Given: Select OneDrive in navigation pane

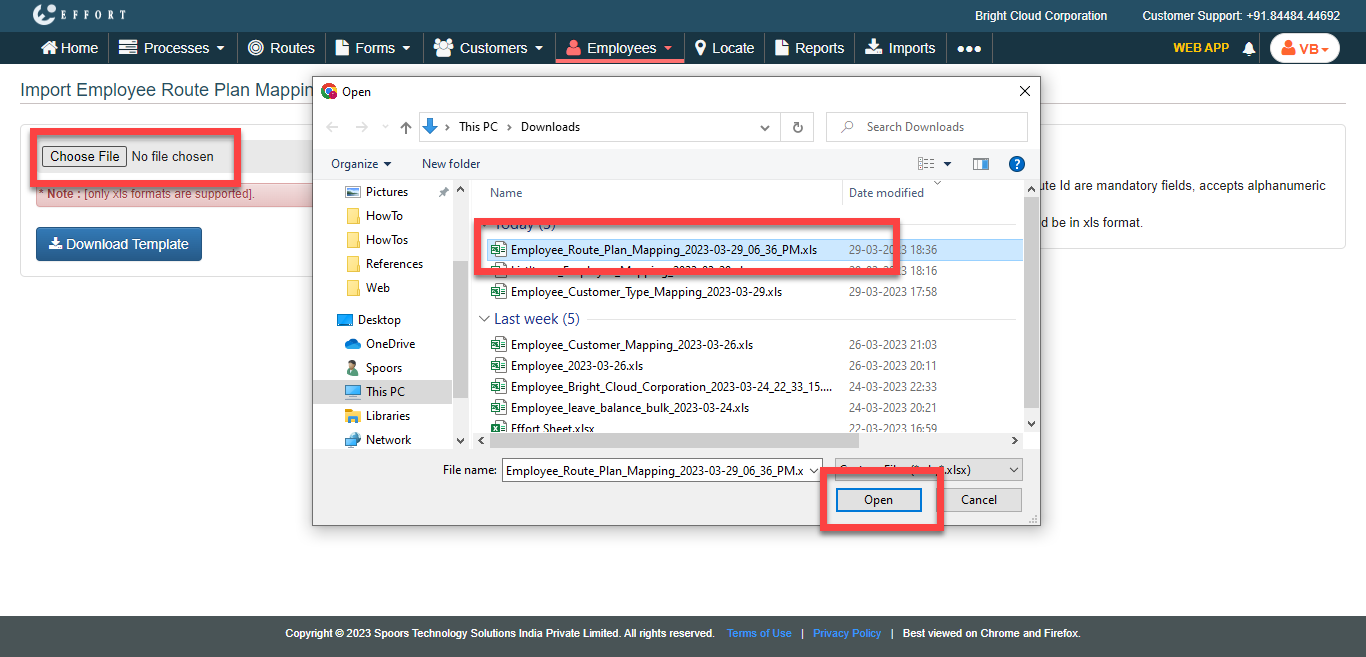Looking at the screenshot, I should 390,344.
